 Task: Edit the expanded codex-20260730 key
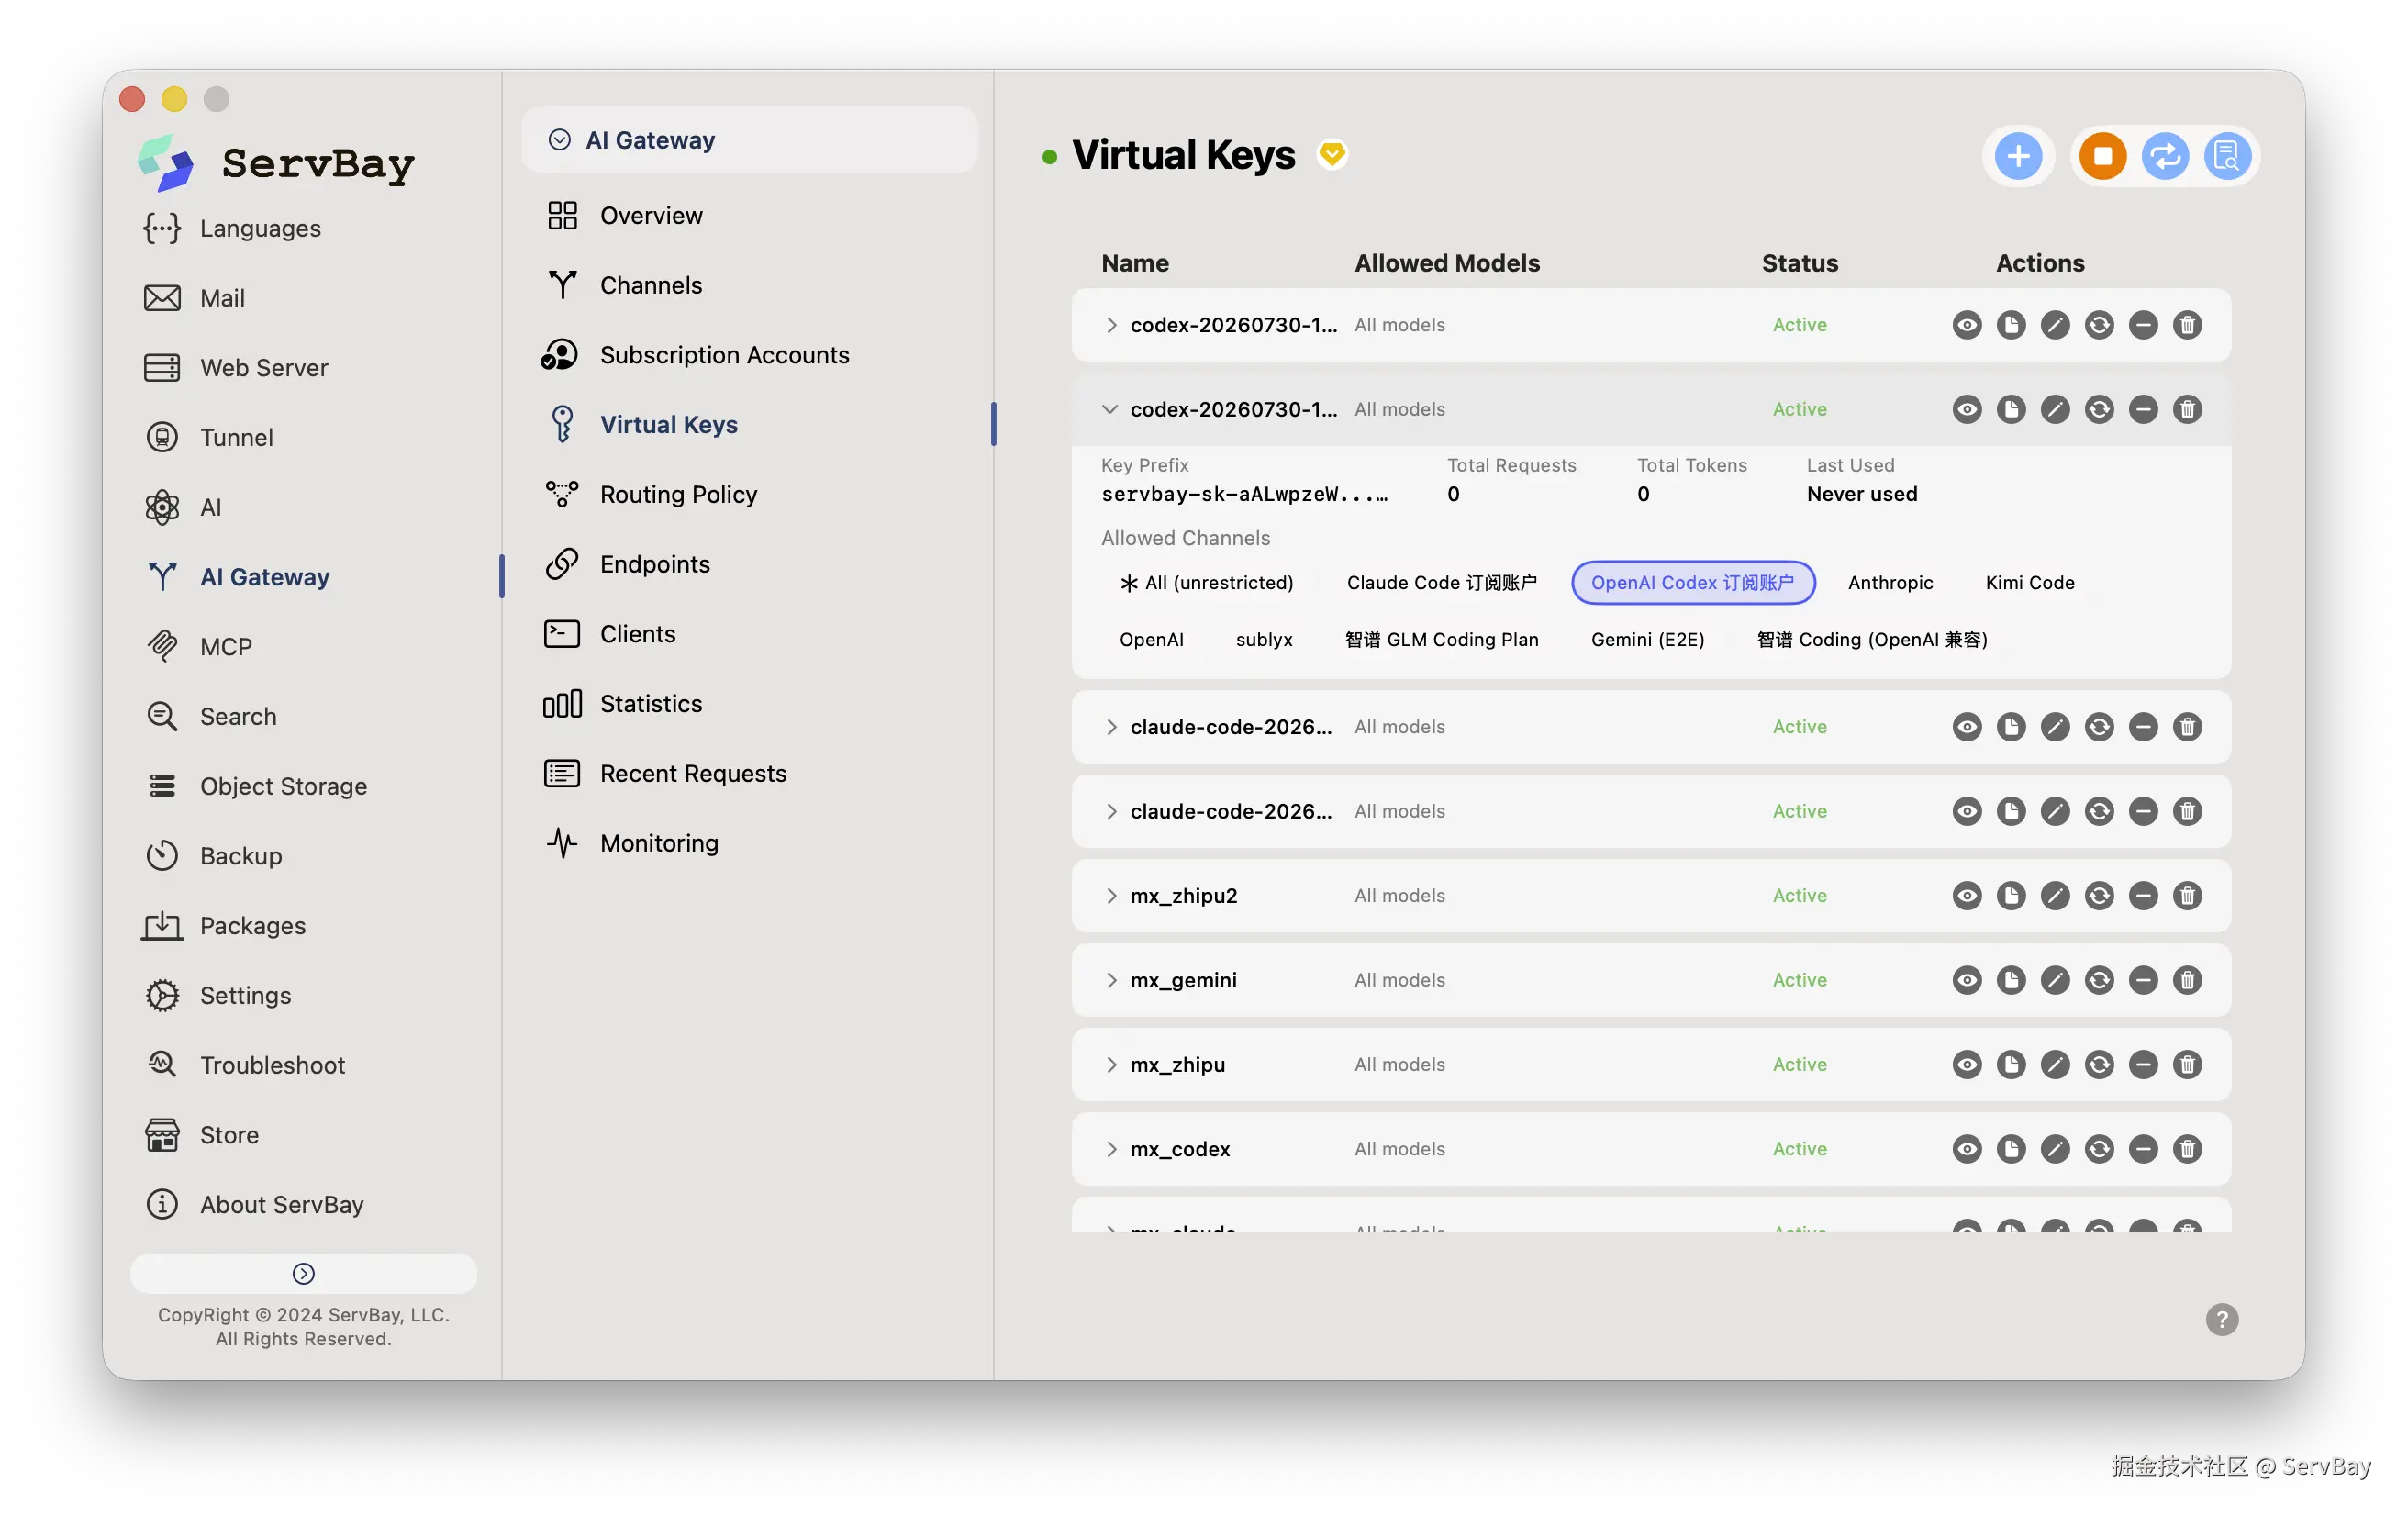(2054, 409)
